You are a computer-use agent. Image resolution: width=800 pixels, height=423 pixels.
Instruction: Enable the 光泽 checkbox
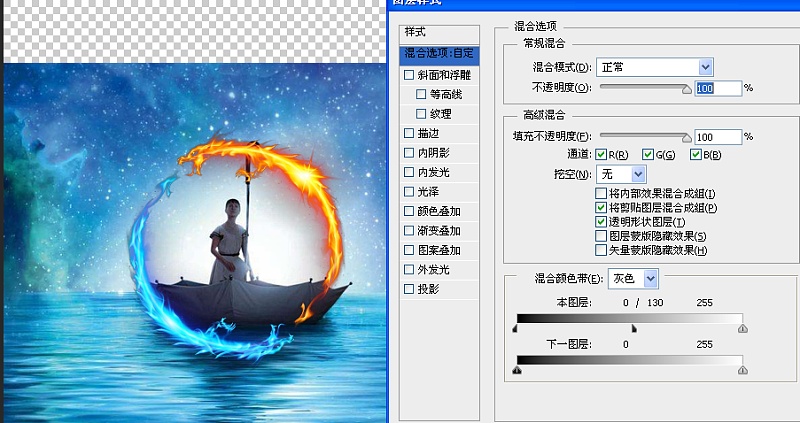coord(409,192)
